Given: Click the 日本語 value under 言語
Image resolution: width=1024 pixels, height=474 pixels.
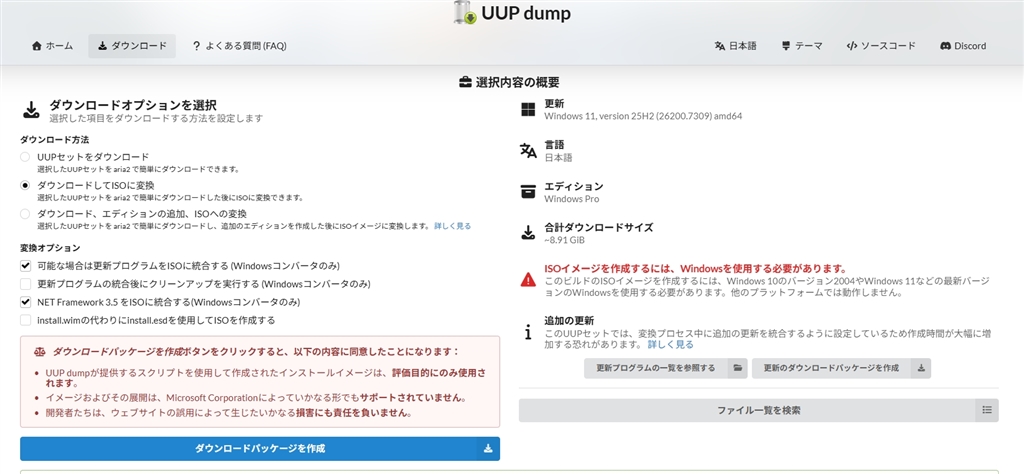Looking at the screenshot, I should pos(558,157).
